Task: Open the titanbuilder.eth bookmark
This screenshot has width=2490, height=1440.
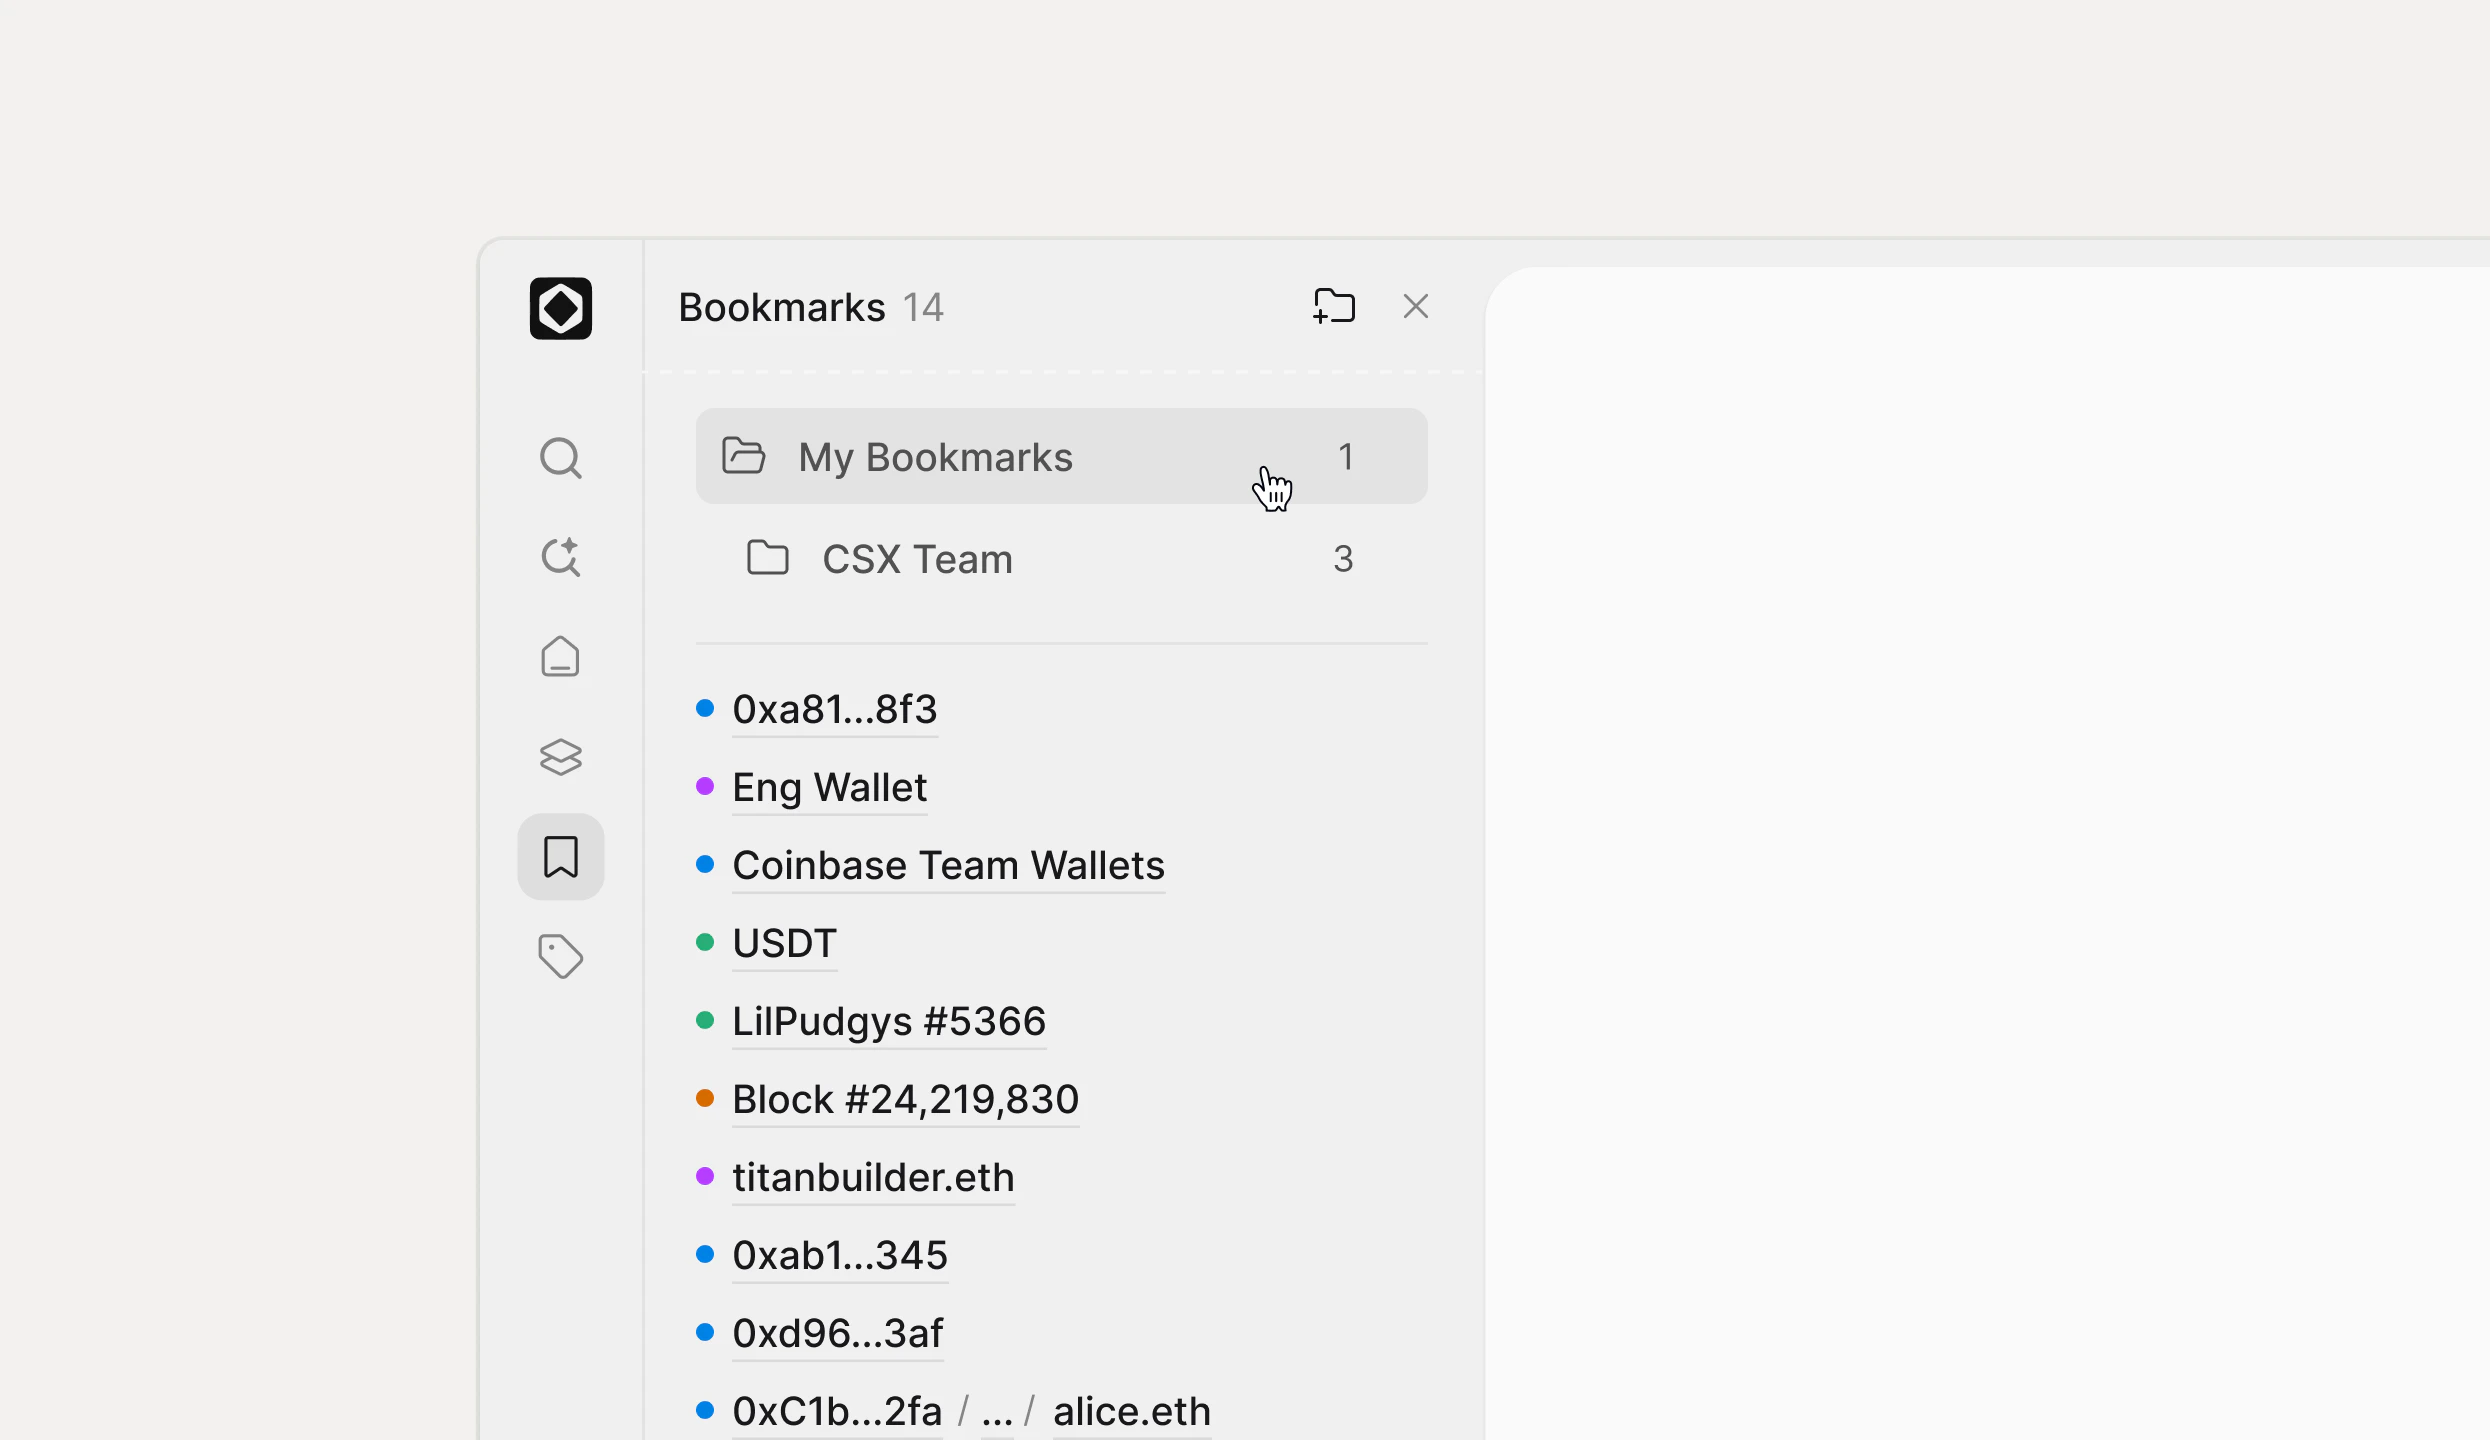Action: [x=872, y=1177]
